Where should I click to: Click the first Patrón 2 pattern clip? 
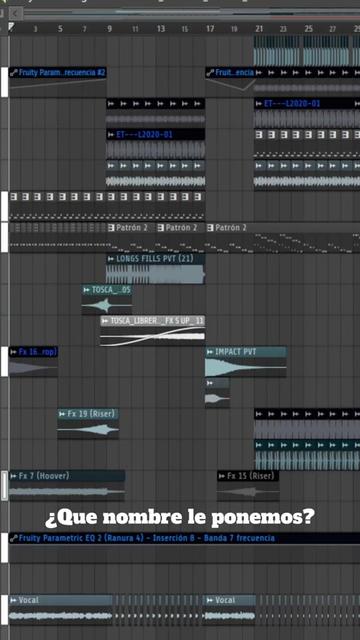click(131, 238)
